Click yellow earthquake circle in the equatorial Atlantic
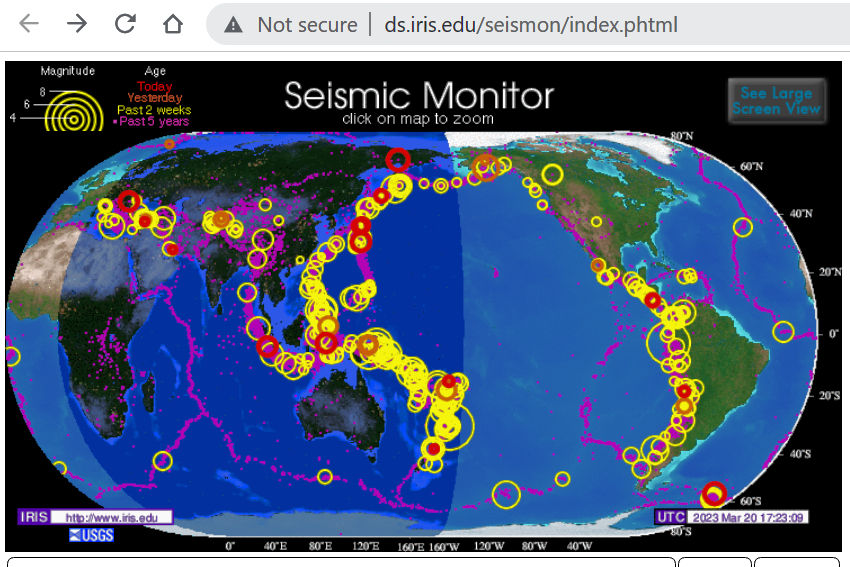This screenshot has width=850, height=567. click(x=783, y=331)
